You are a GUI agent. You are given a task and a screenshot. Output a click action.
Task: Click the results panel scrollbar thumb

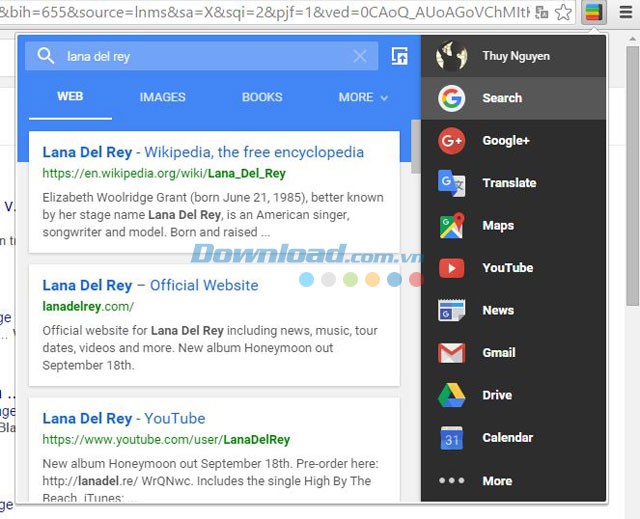[416, 146]
